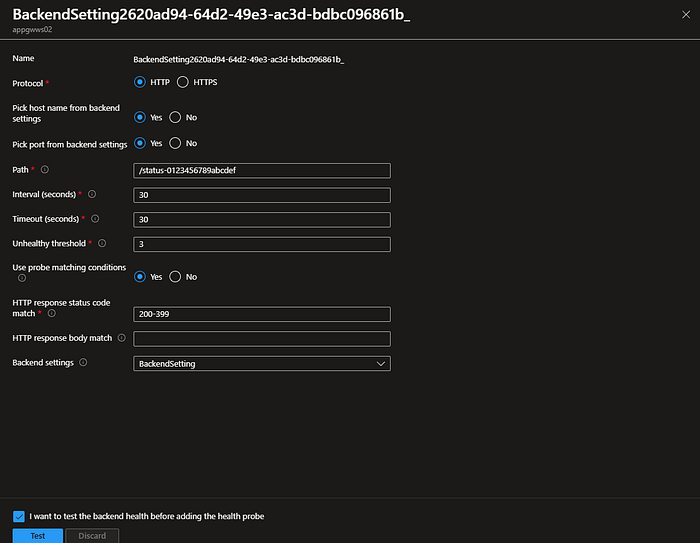The width and height of the screenshot is (700, 543).
Task: Click the blue Test button
Action: pyautogui.click(x=38, y=535)
